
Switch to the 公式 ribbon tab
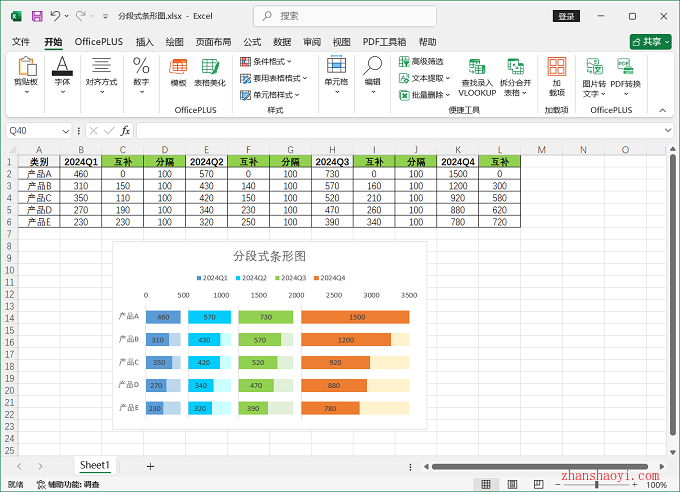[x=252, y=42]
